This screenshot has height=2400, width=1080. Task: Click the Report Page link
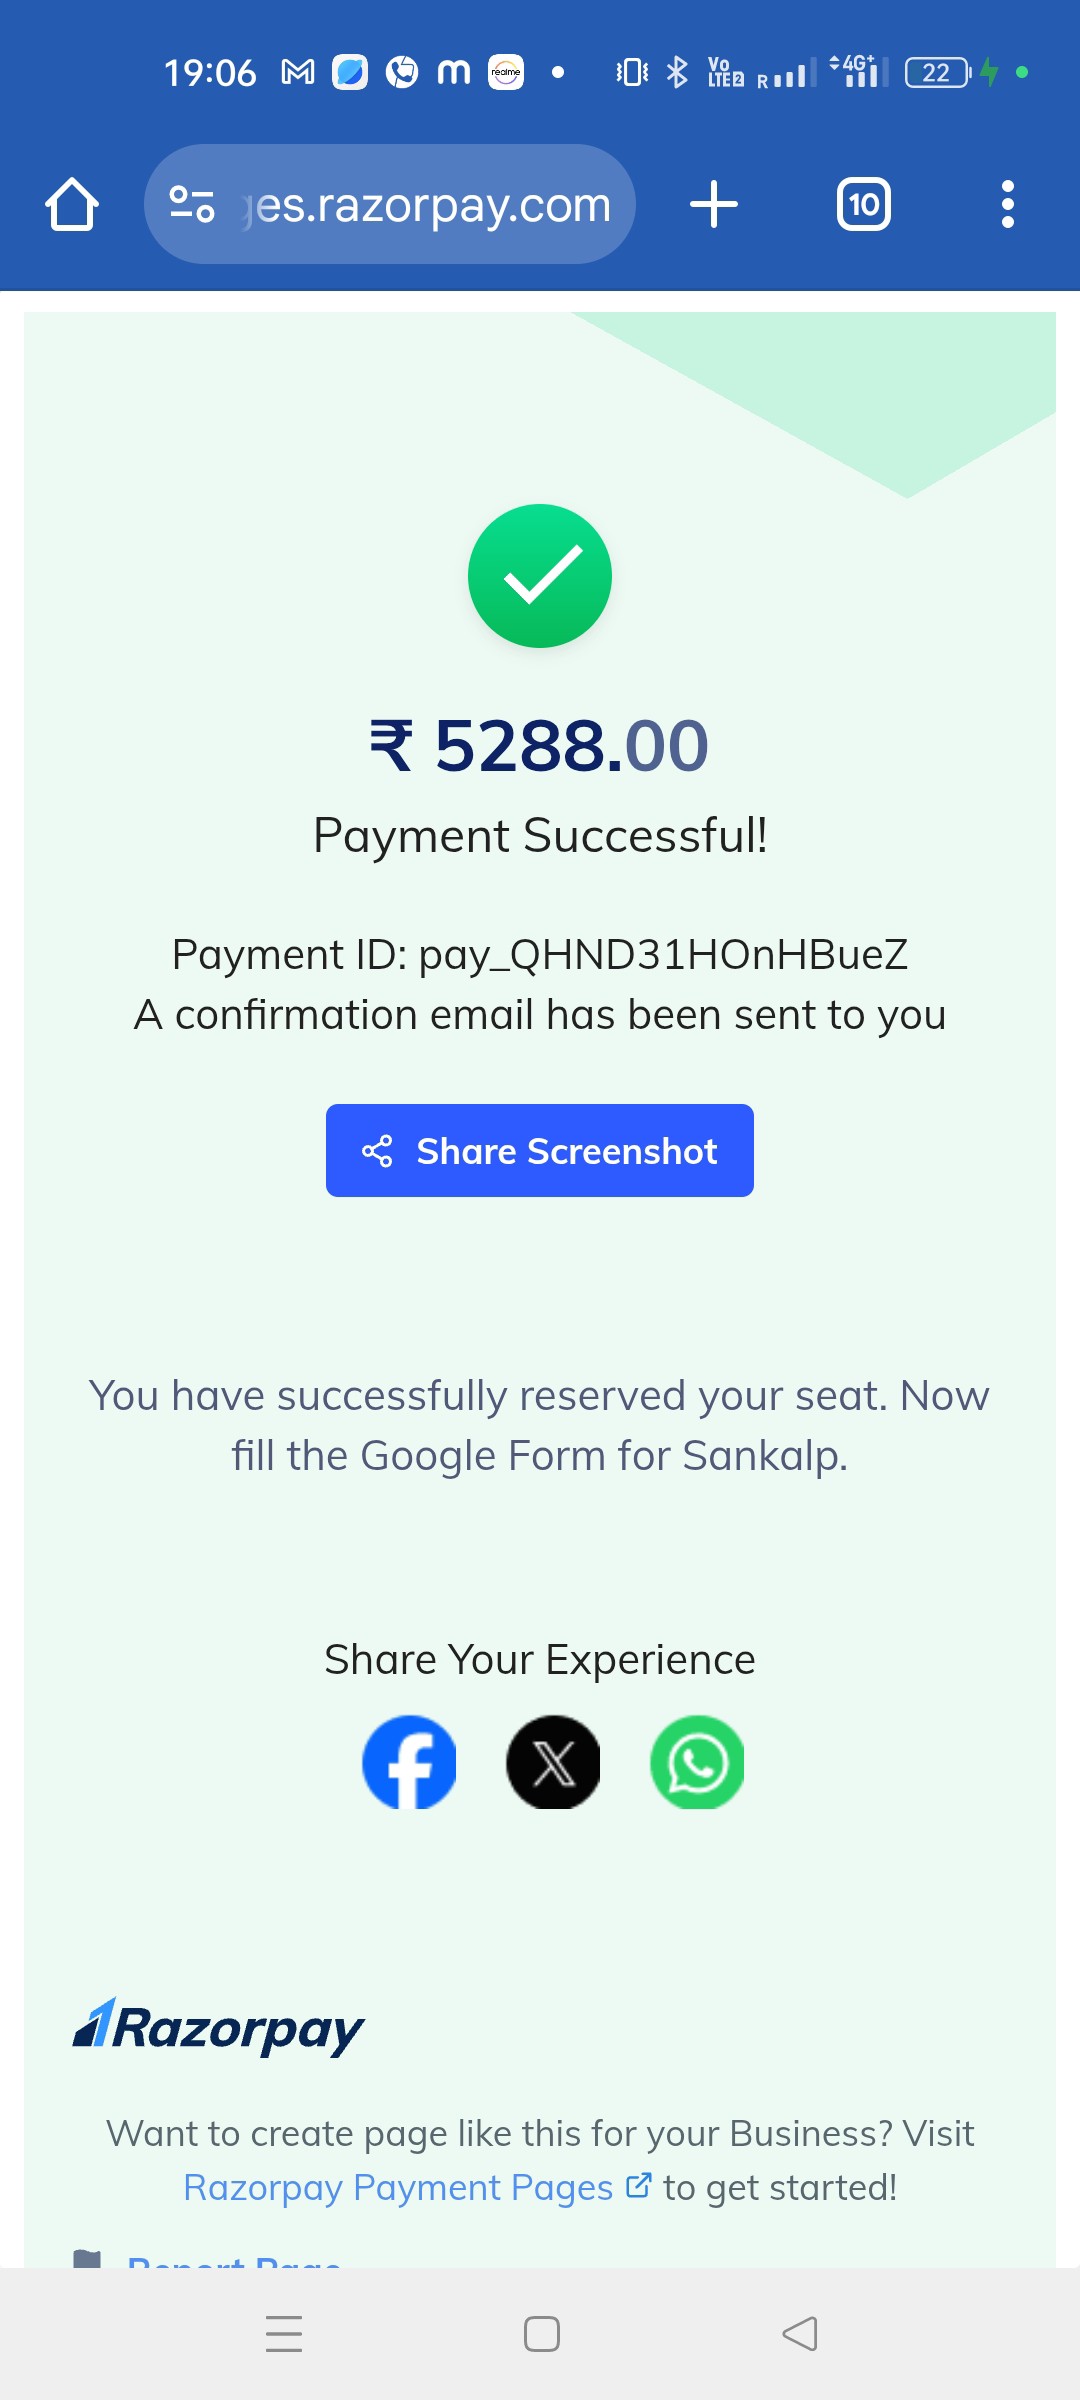(x=235, y=2258)
